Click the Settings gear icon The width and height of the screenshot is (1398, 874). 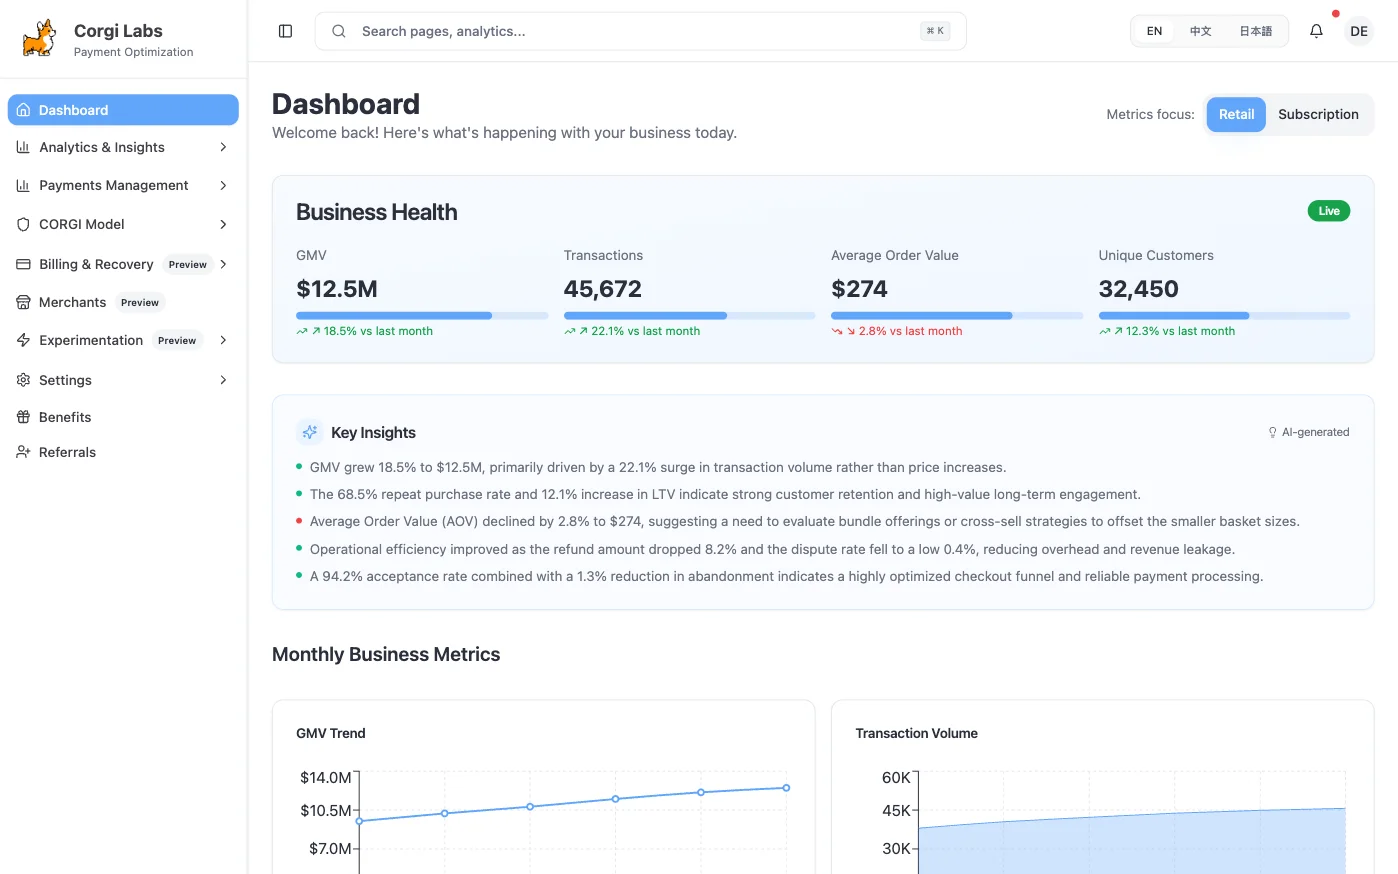click(23, 380)
